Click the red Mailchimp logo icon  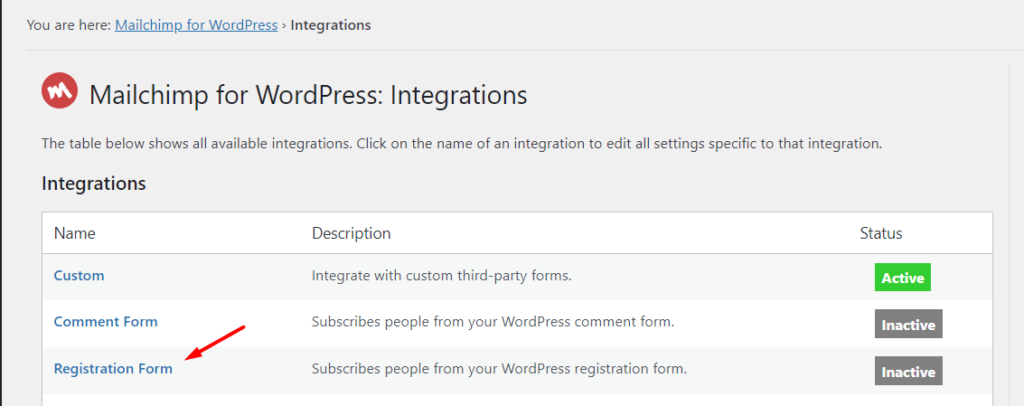[x=59, y=93]
